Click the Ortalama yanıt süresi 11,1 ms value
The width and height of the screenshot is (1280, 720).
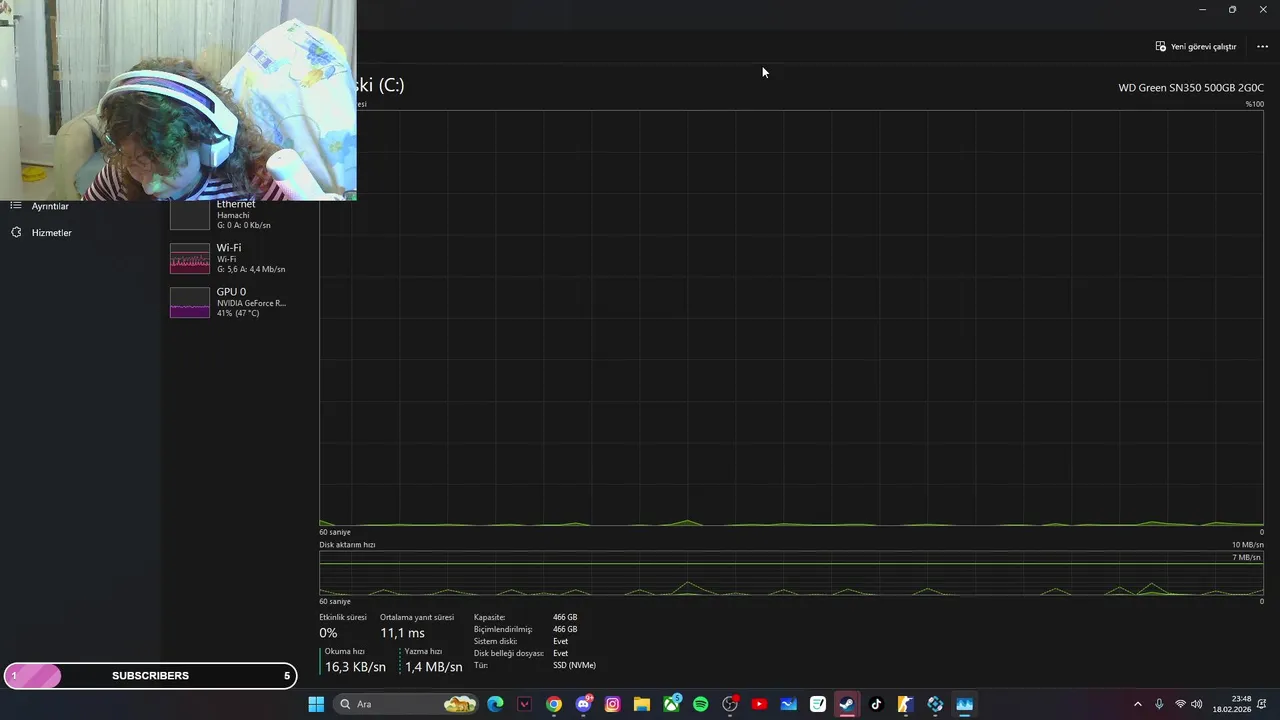pyautogui.click(x=402, y=633)
